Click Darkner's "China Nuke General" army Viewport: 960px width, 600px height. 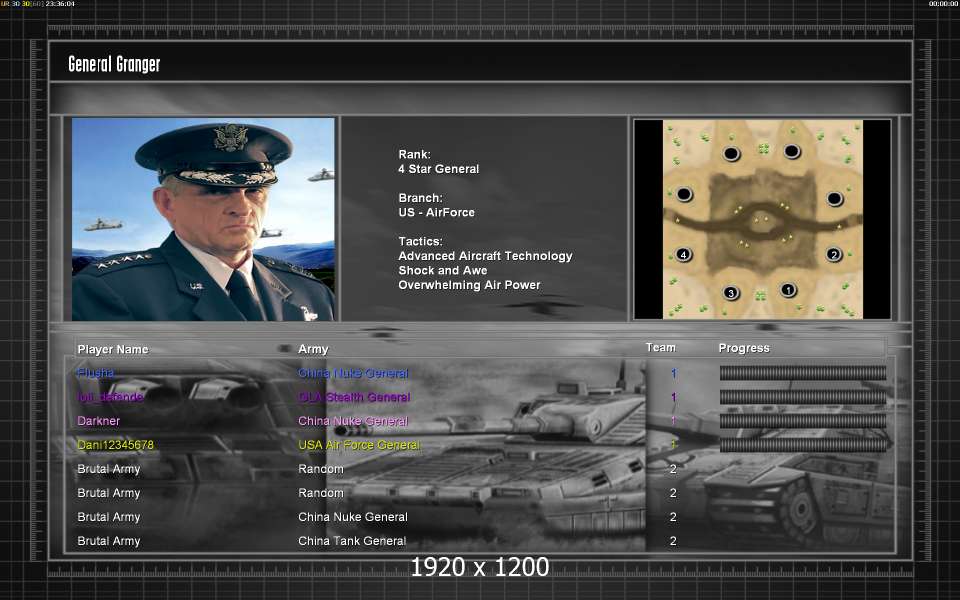click(x=353, y=421)
